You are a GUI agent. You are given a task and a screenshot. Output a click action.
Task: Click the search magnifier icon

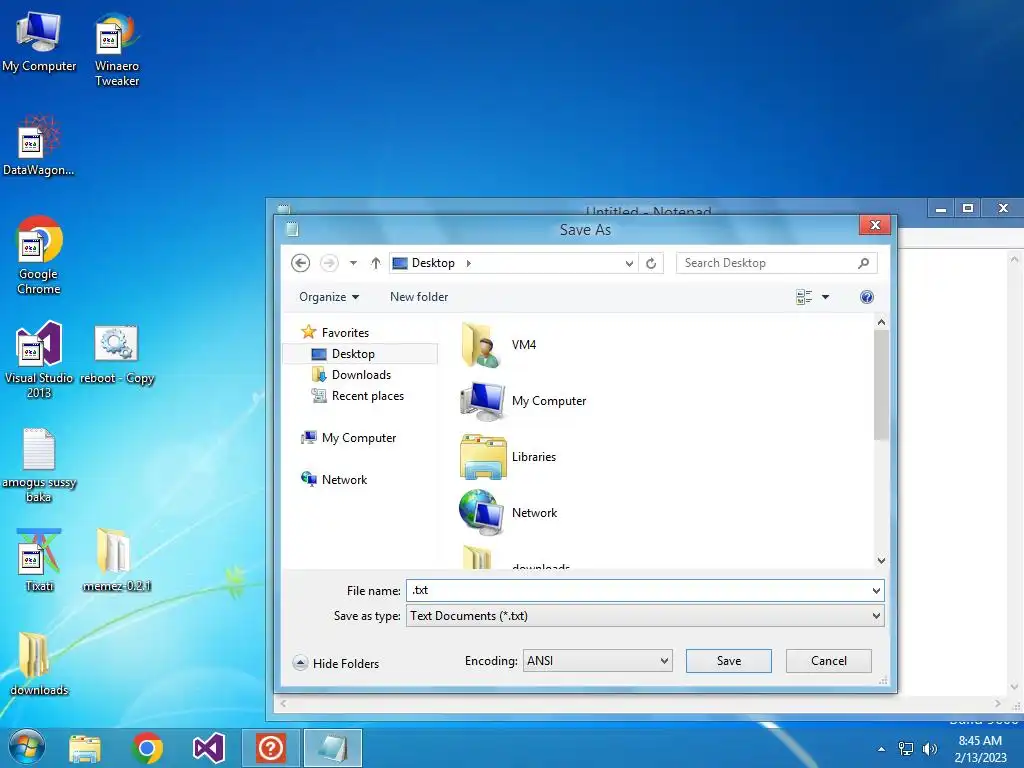click(863, 263)
